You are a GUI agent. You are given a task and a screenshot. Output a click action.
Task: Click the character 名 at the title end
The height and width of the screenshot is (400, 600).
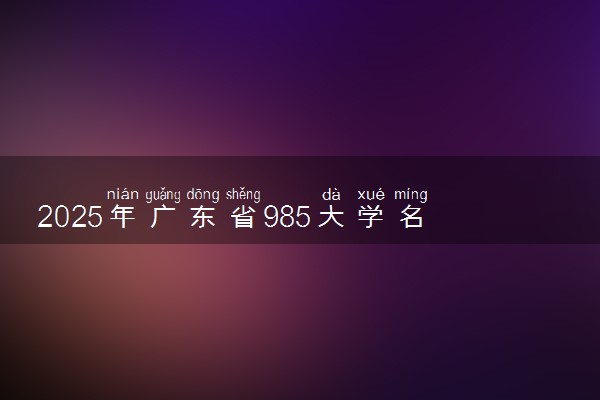point(411,217)
